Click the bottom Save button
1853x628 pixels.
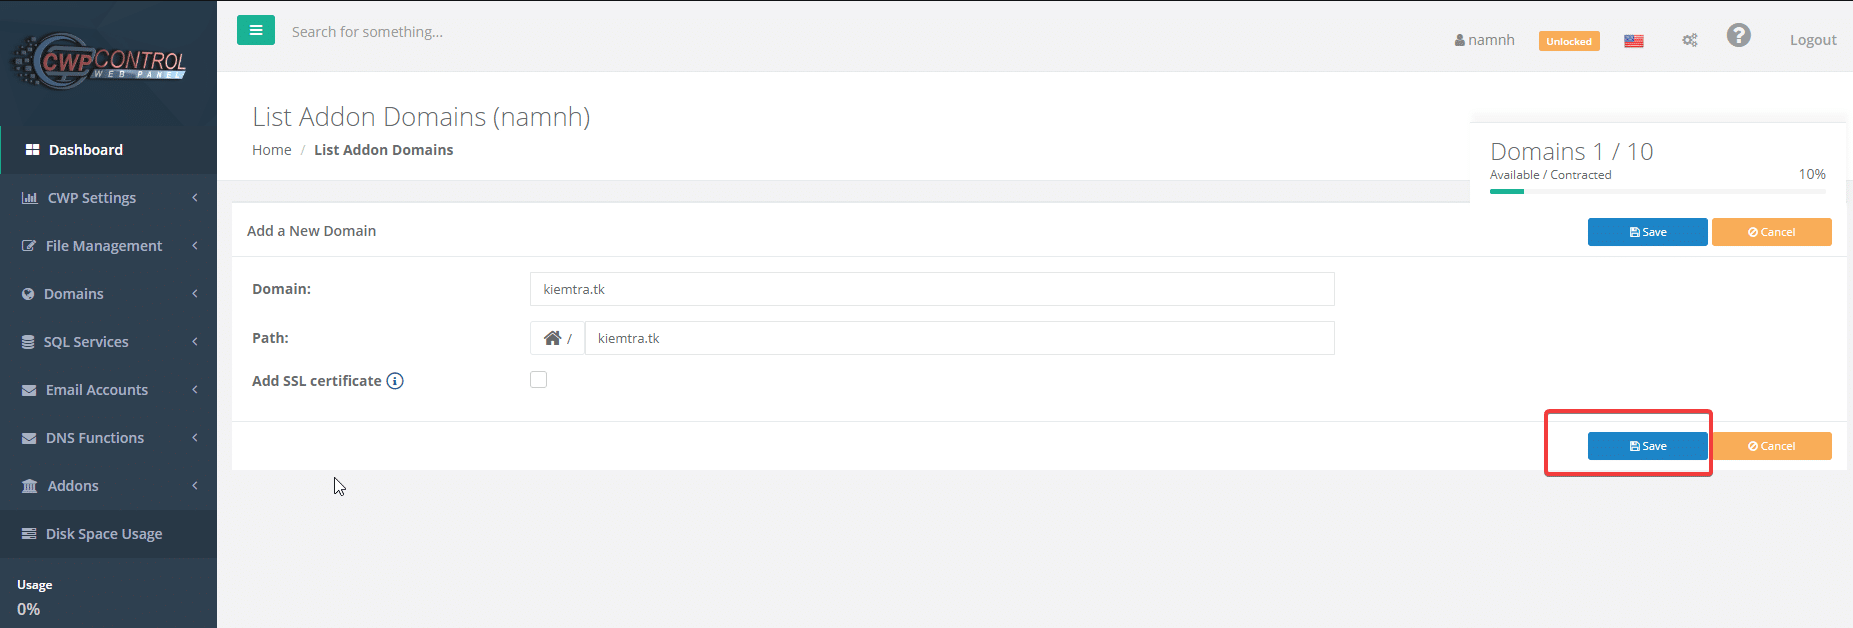(x=1647, y=446)
